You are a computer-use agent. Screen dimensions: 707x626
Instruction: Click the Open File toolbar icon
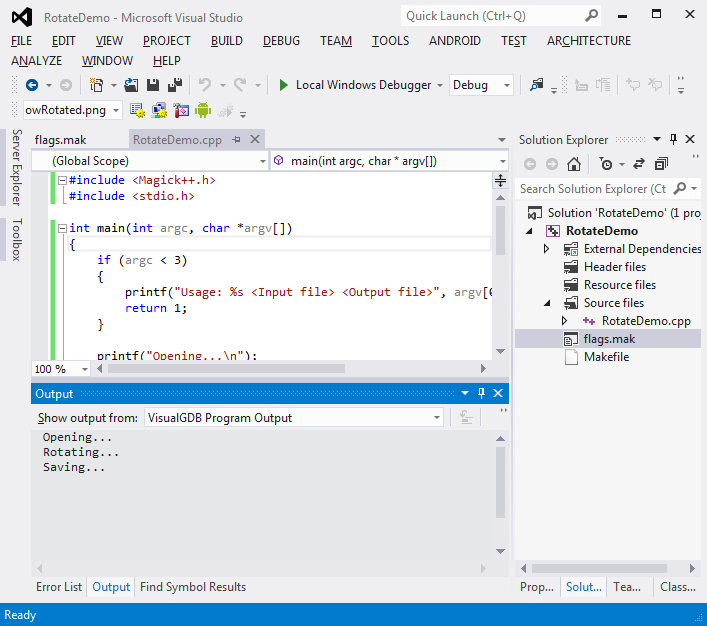pos(131,85)
